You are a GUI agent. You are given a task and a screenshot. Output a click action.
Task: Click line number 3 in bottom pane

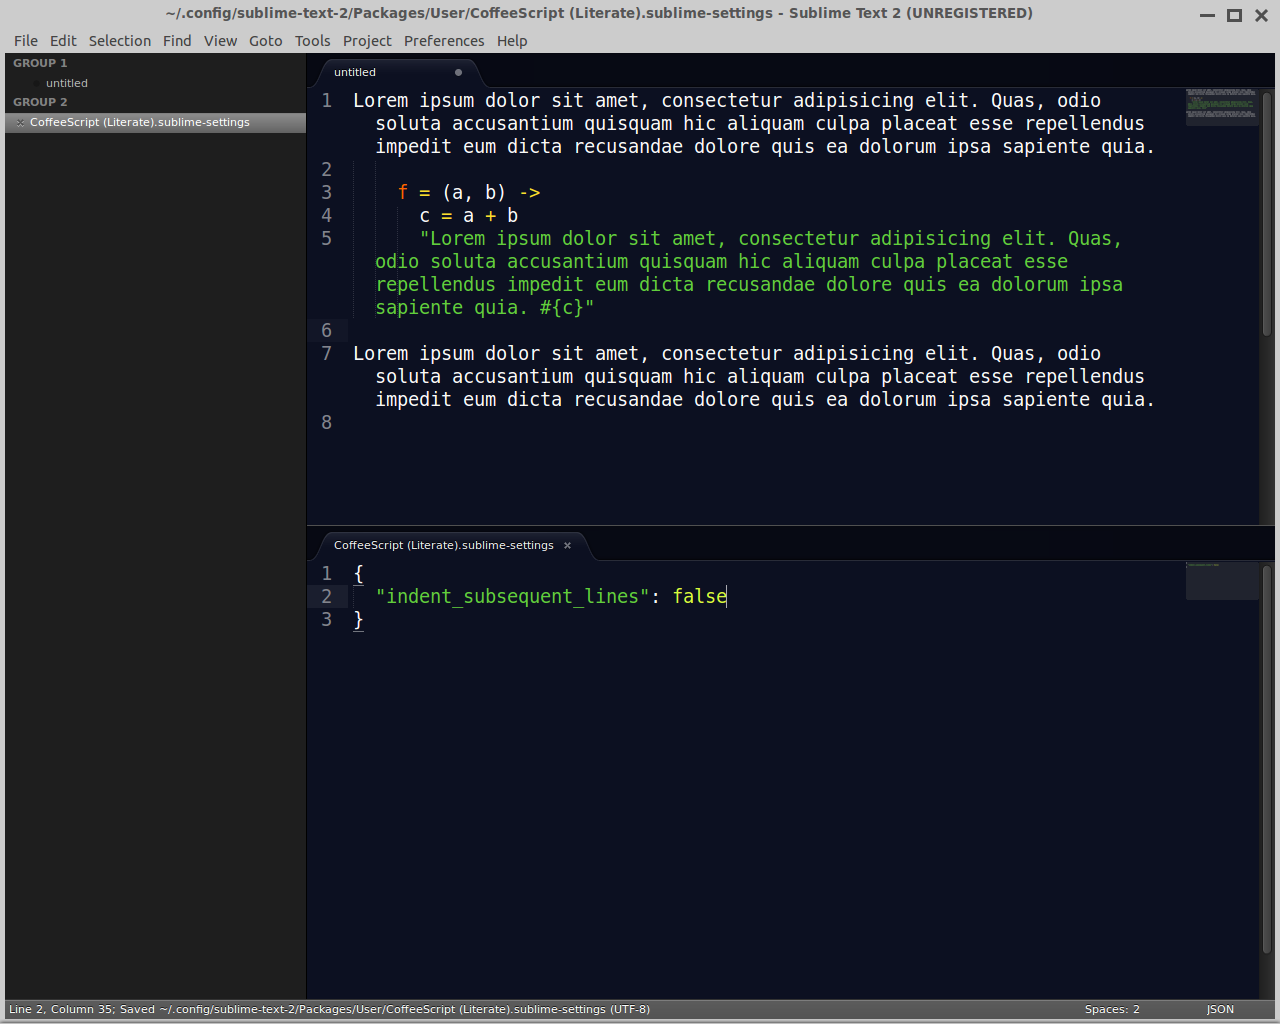326,620
